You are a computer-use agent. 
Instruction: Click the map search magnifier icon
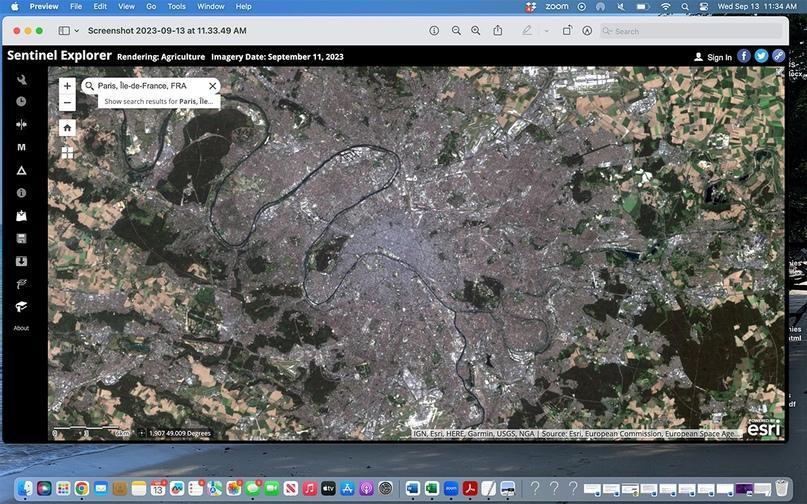coord(90,86)
